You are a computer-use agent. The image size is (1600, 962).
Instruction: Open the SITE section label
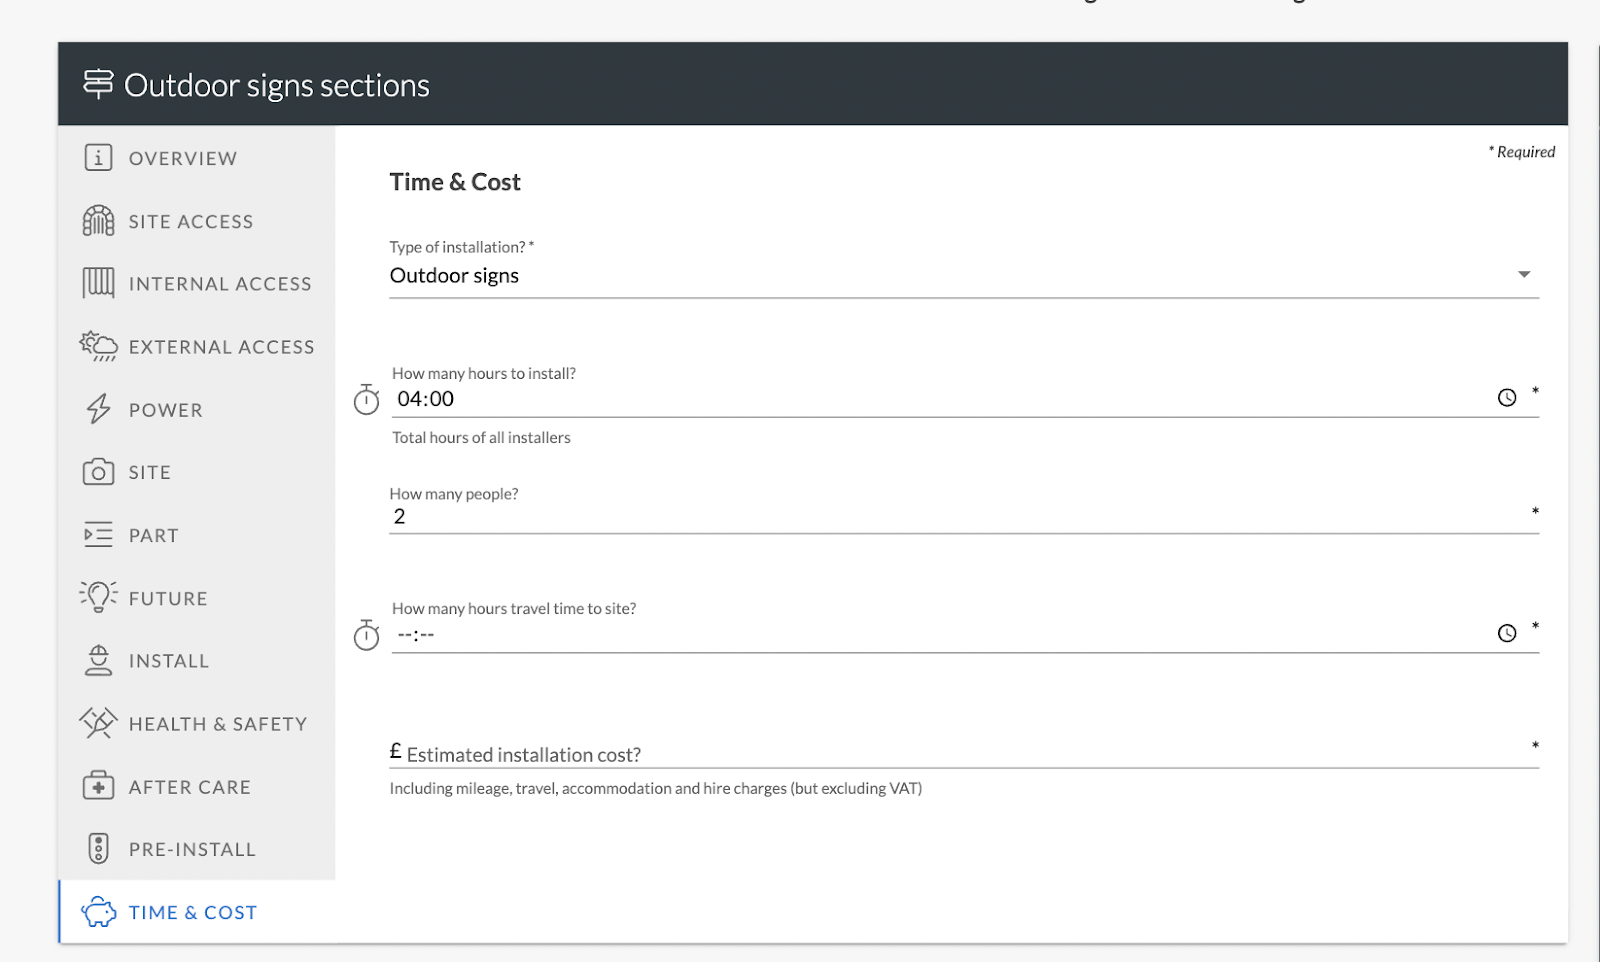click(150, 473)
